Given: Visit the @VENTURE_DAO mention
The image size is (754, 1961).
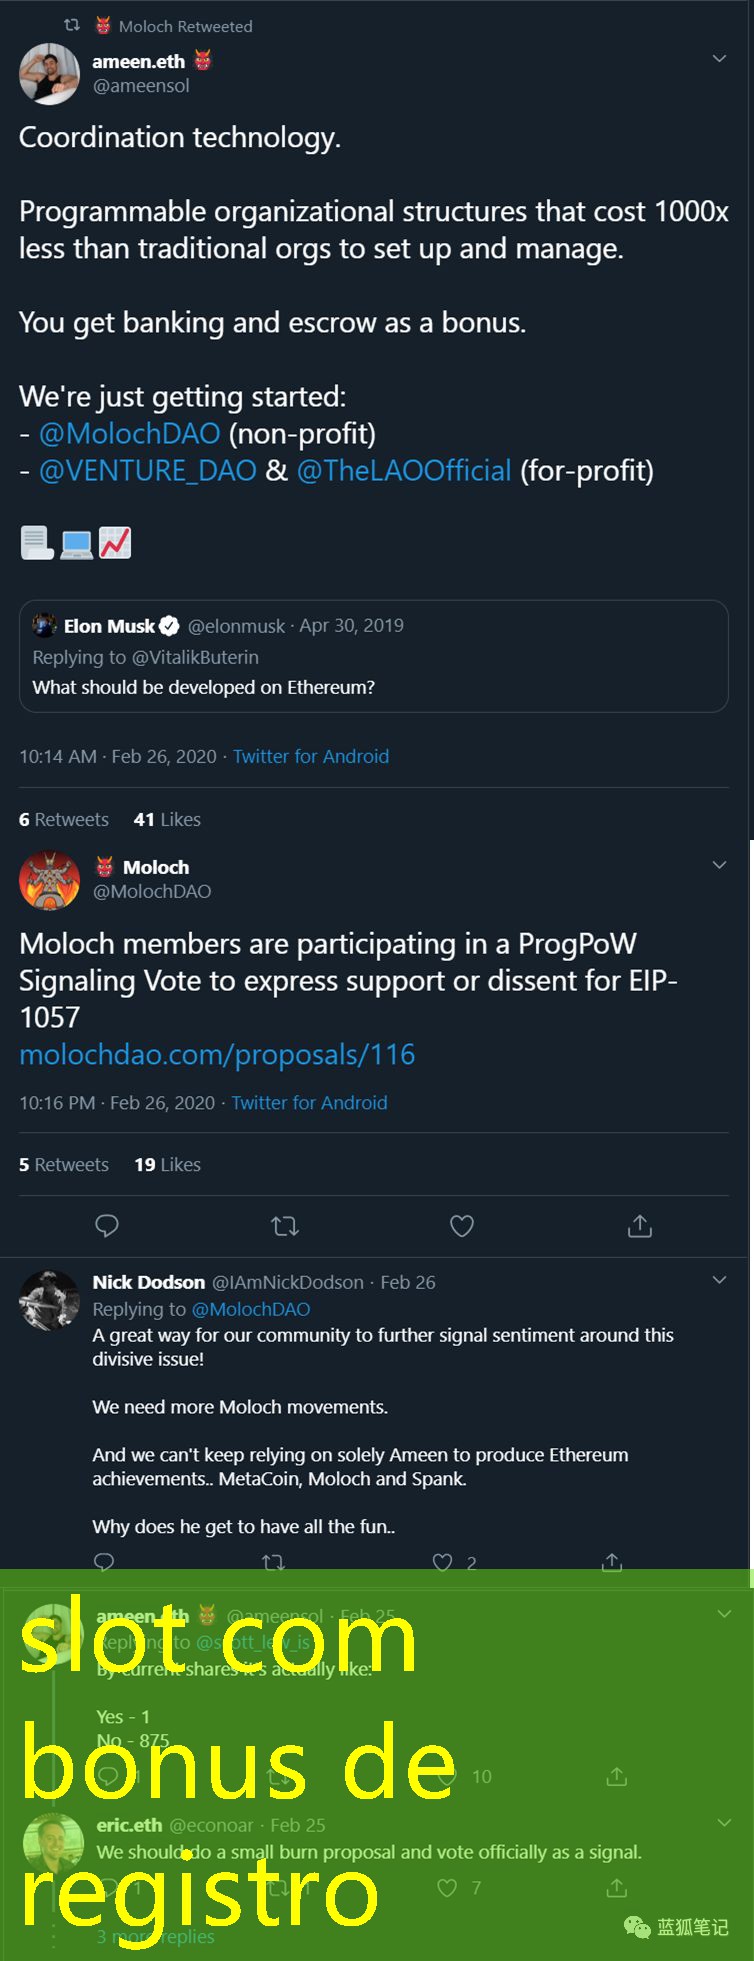Looking at the screenshot, I should coord(148,471).
